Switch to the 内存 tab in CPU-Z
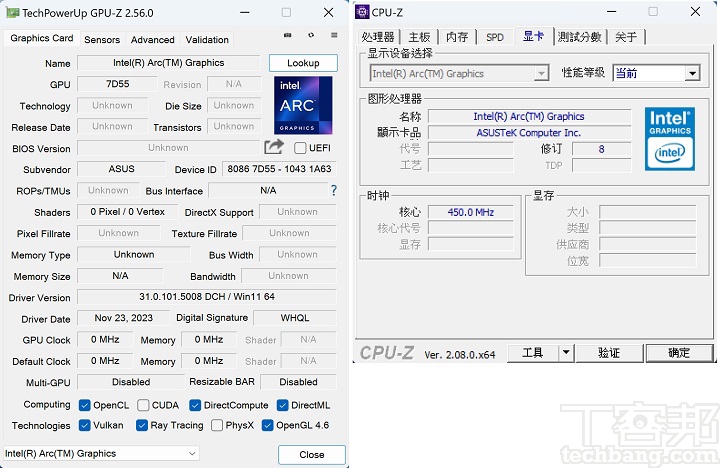 457,37
